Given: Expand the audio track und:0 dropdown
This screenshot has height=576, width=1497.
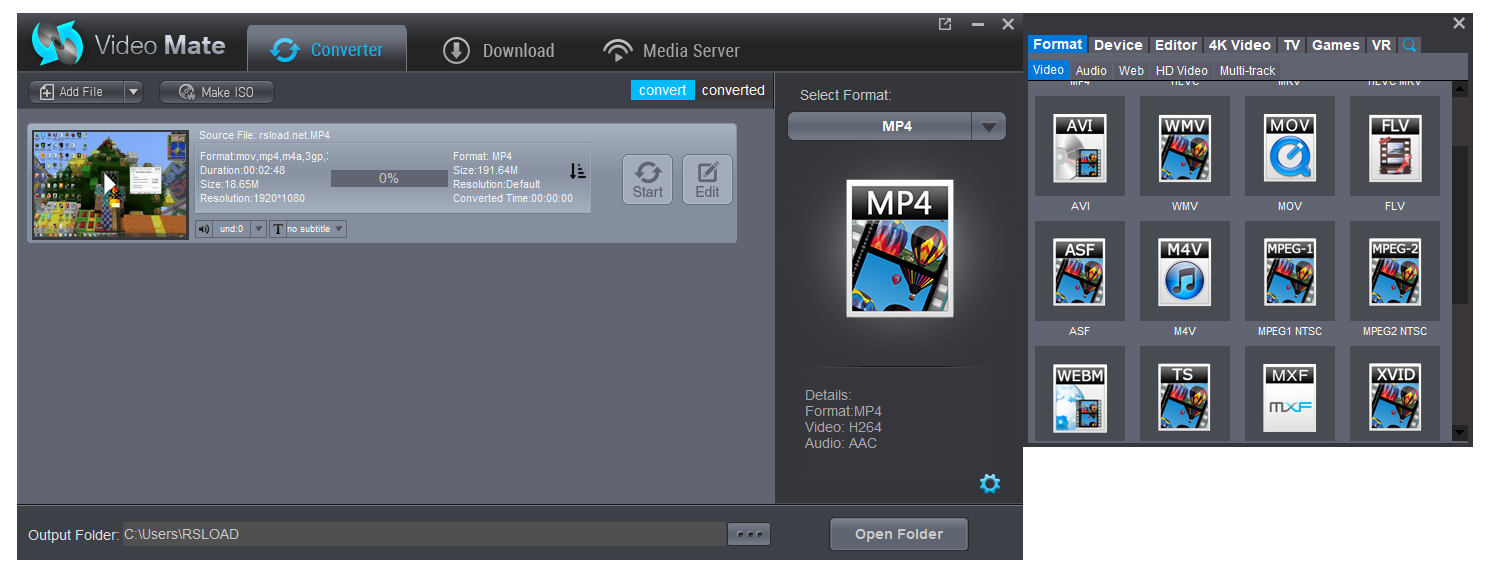Looking at the screenshot, I should 257,229.
